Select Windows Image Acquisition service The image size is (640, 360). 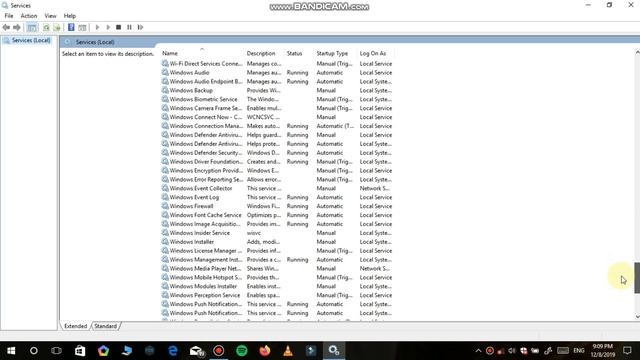[277, 224]
